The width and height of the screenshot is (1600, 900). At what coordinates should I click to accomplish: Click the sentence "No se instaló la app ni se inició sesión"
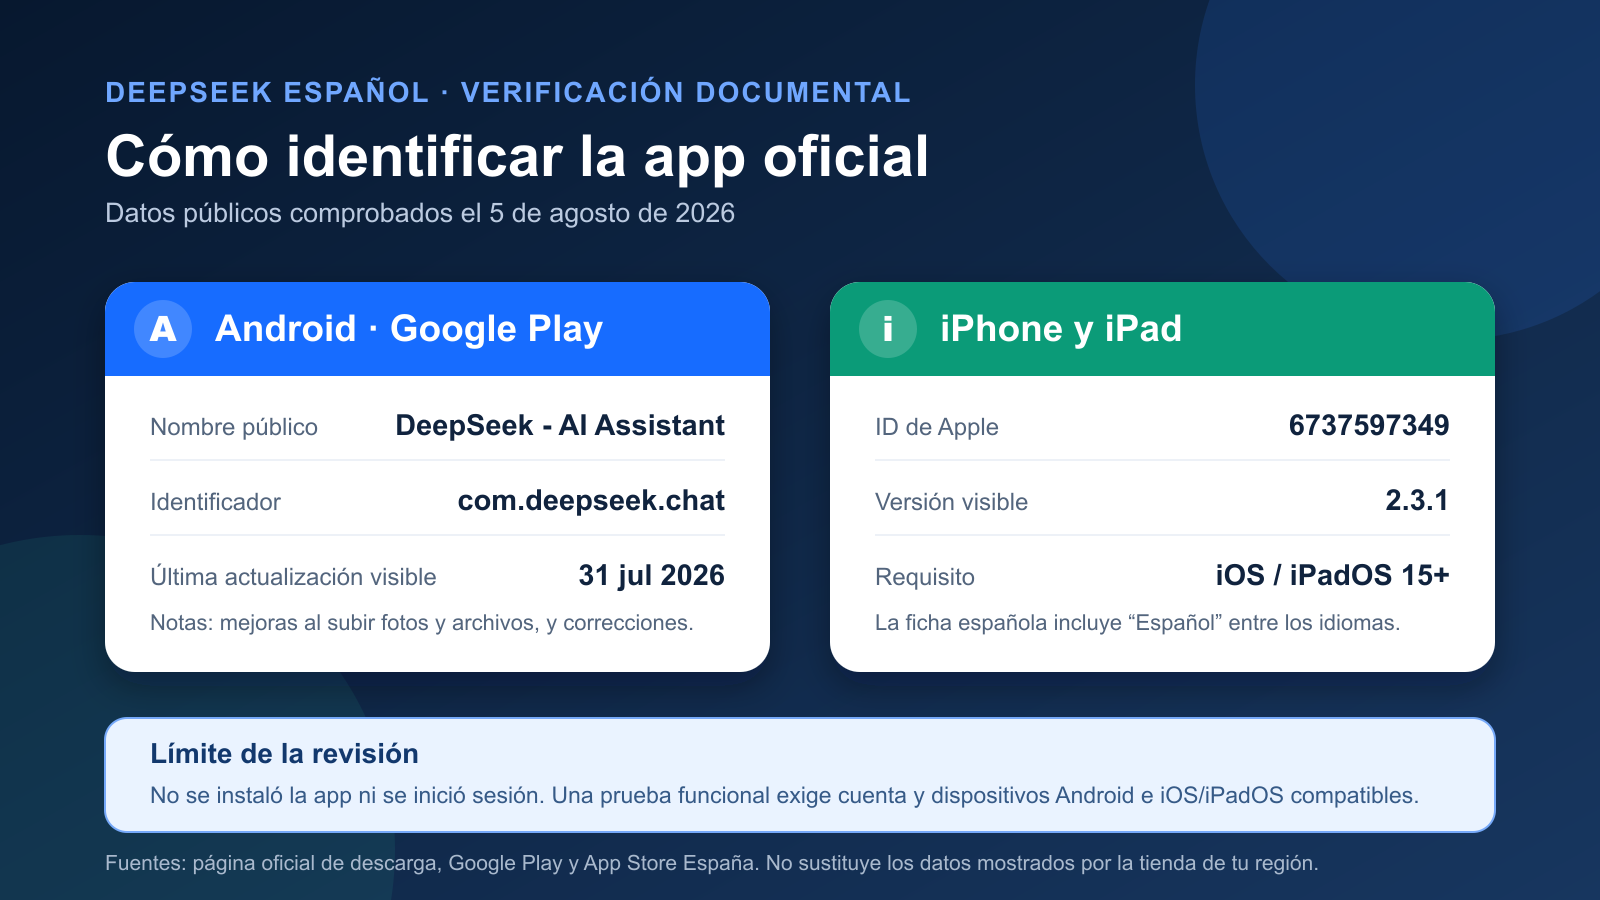347,796
